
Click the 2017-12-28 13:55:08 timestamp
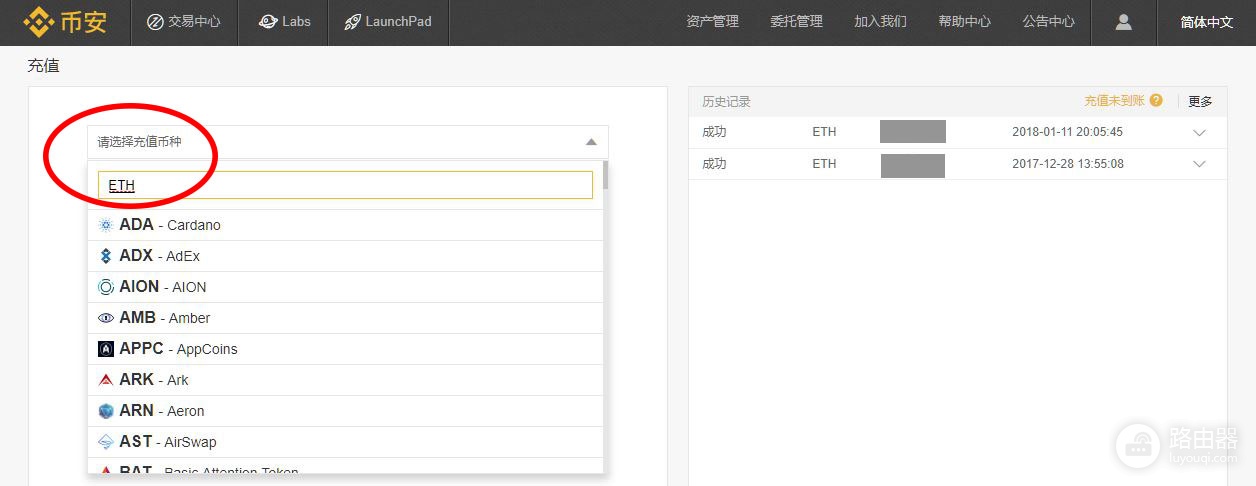click(x=1067, y=164)
